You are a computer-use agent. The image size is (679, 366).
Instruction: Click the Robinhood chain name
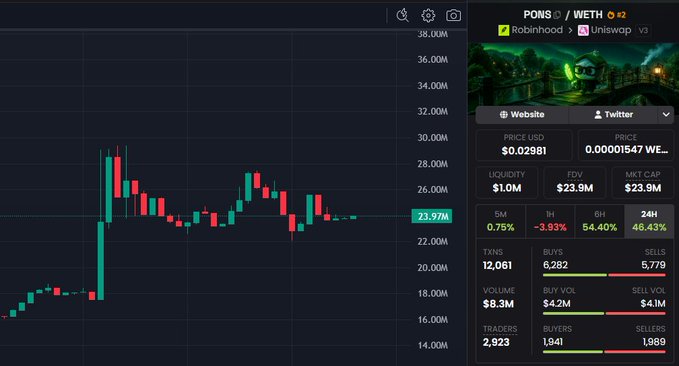537,30
